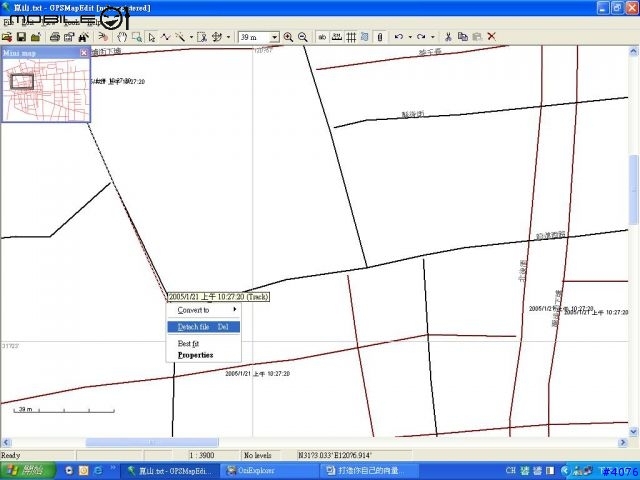Select the hand pan tool
The width and height of the screenshot is (640, 480).
(x=122, y=37)
